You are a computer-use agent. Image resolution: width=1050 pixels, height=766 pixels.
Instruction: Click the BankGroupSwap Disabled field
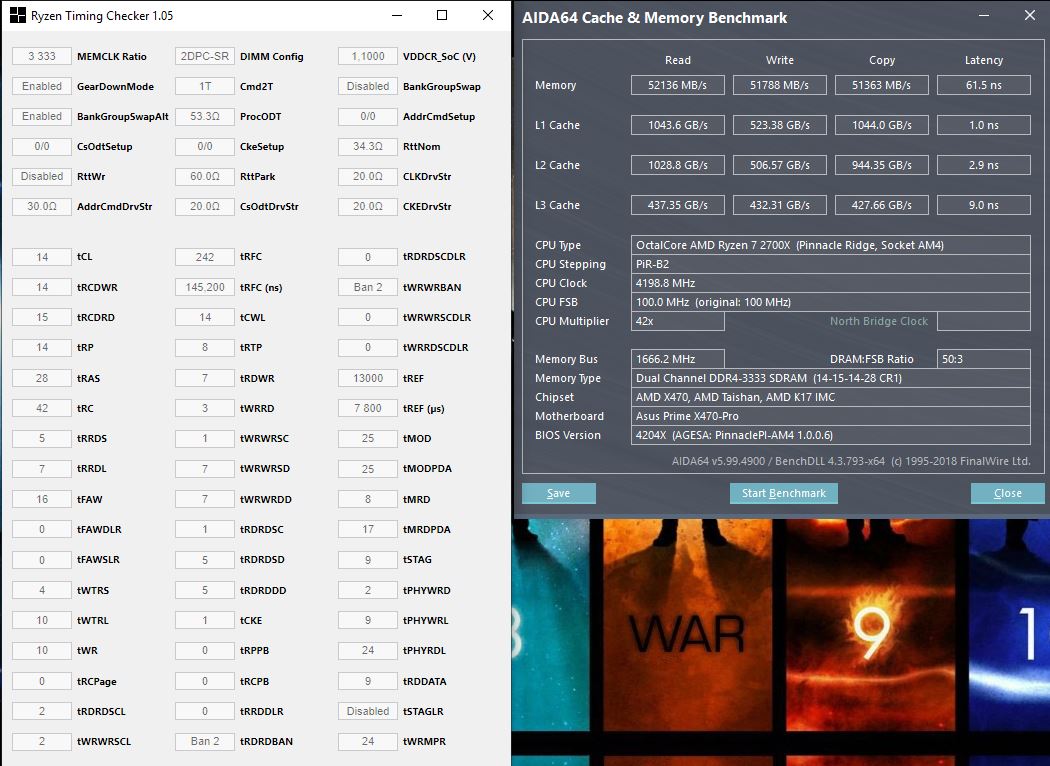coord(368,86)
